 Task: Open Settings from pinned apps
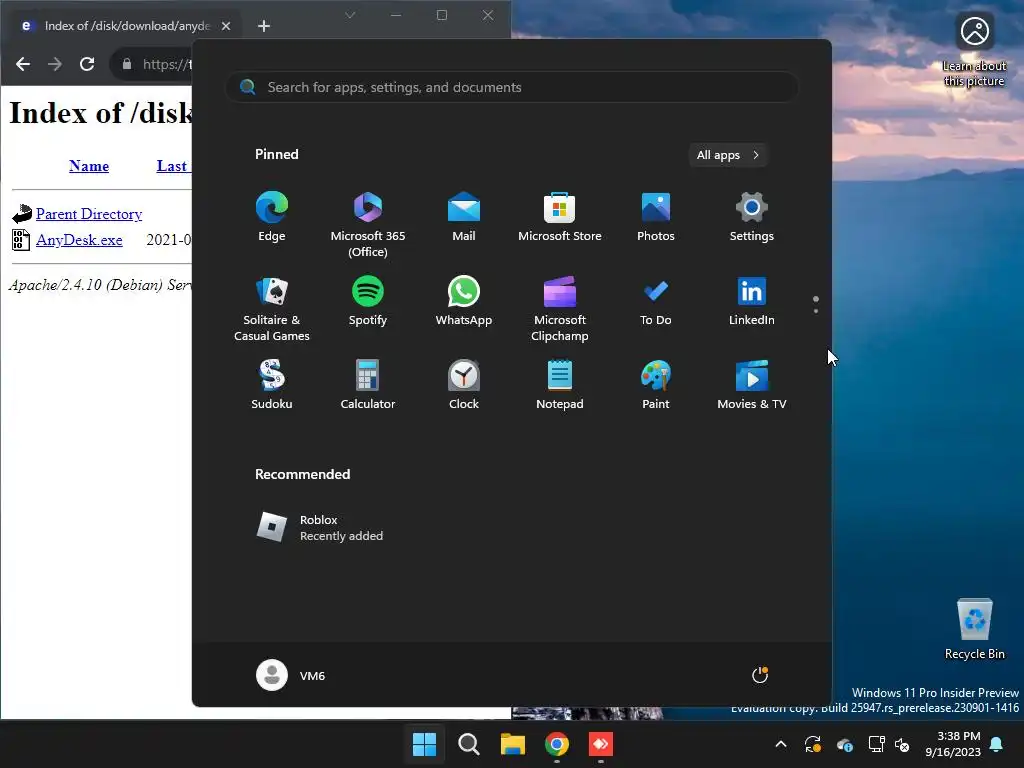752,216
